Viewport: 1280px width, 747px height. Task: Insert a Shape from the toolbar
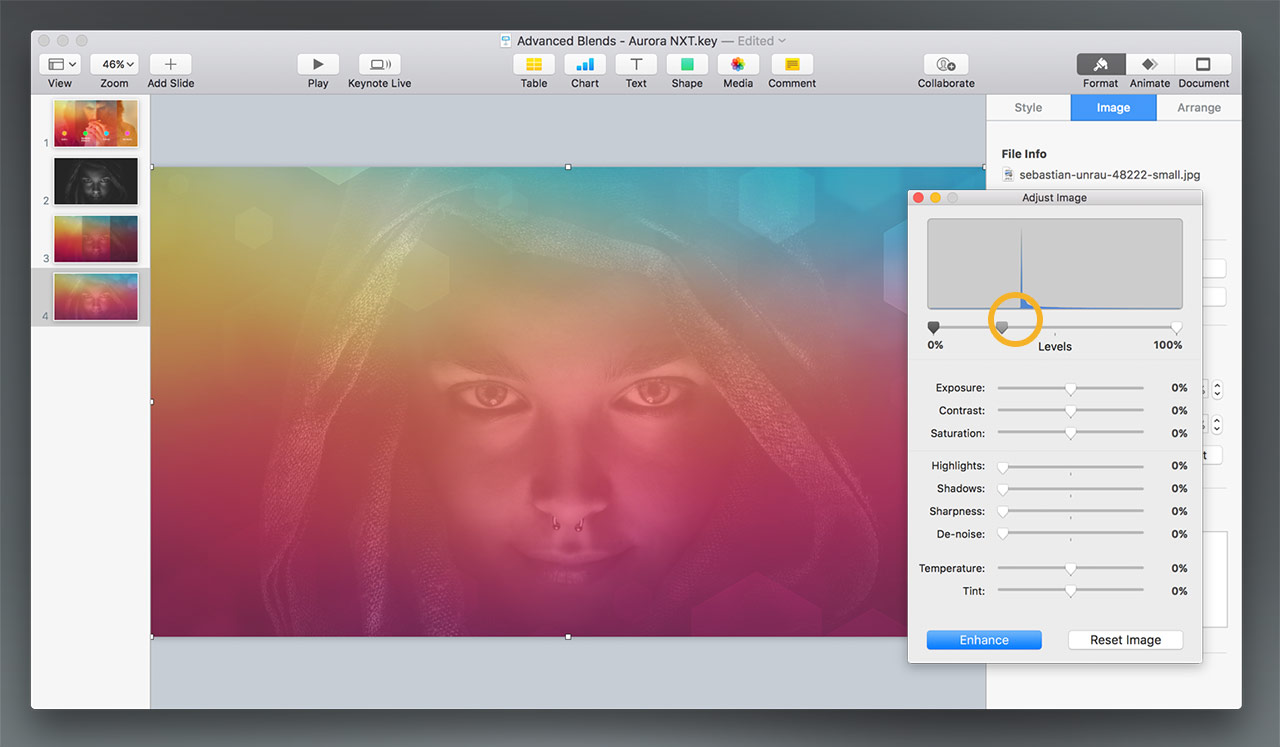tap(687, 64)
